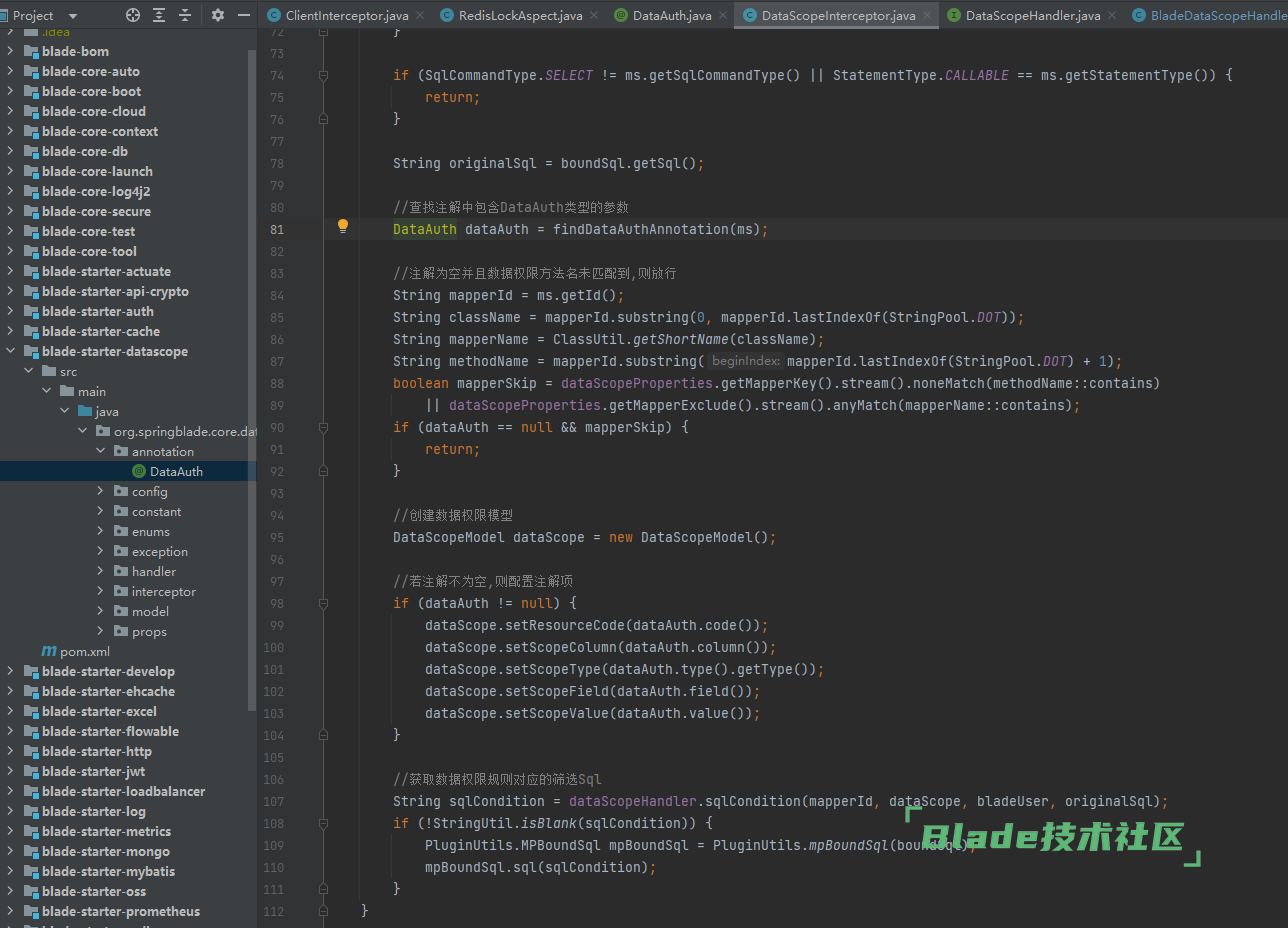Image resolution: width=1288 pixels, height=928 pixels.
Task: Expand the blade-core-boot module
Action: coord(10,91)
